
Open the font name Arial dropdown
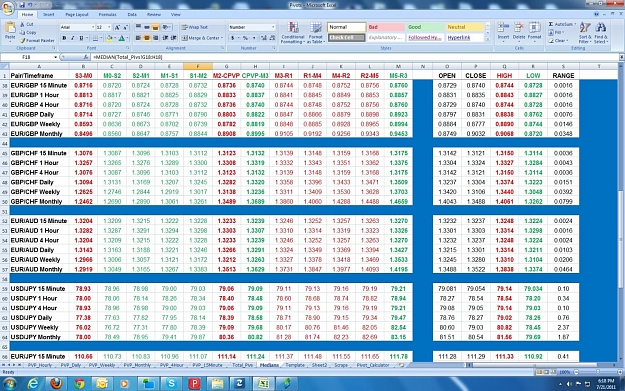pyautogui.click(x=93, y=27)
